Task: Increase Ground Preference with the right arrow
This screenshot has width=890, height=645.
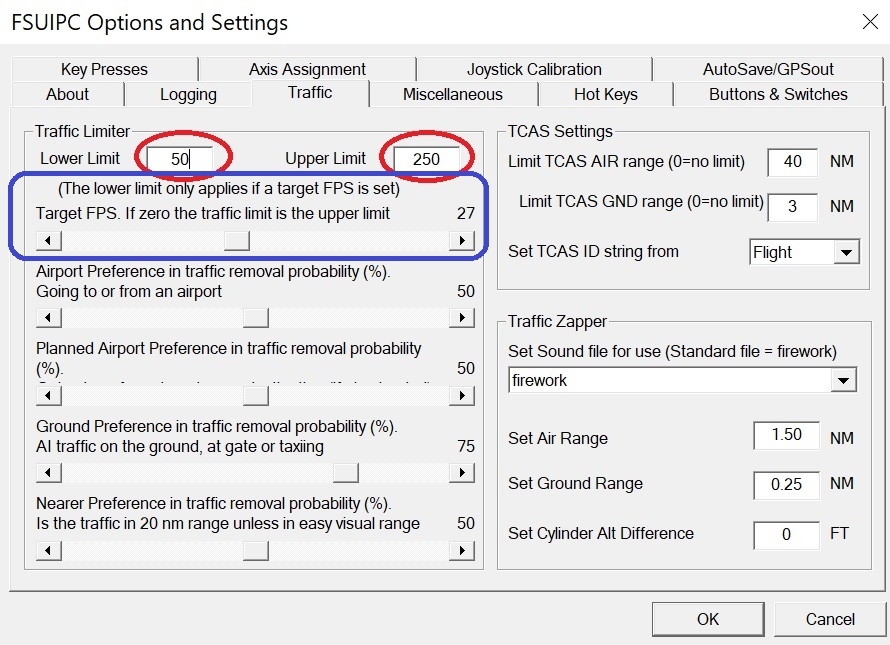Action: click(x=462, y=473)
